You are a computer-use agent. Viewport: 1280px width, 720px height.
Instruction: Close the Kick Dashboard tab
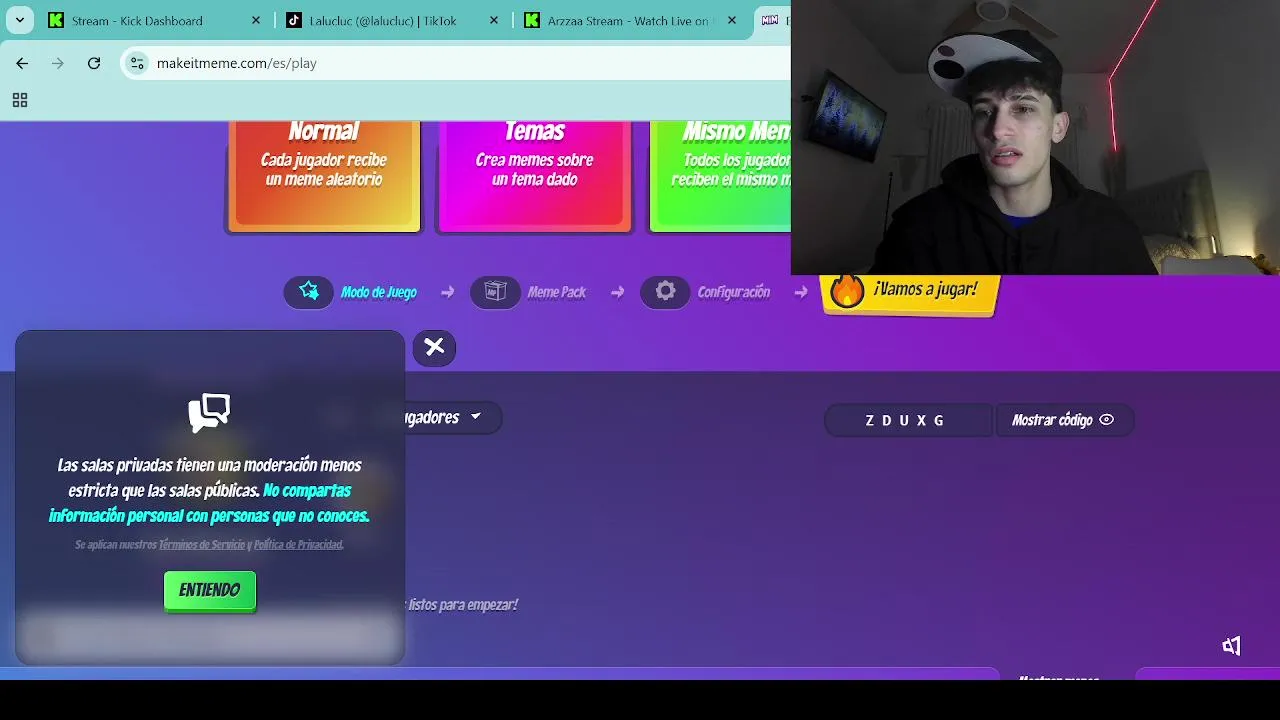(256, 20)
